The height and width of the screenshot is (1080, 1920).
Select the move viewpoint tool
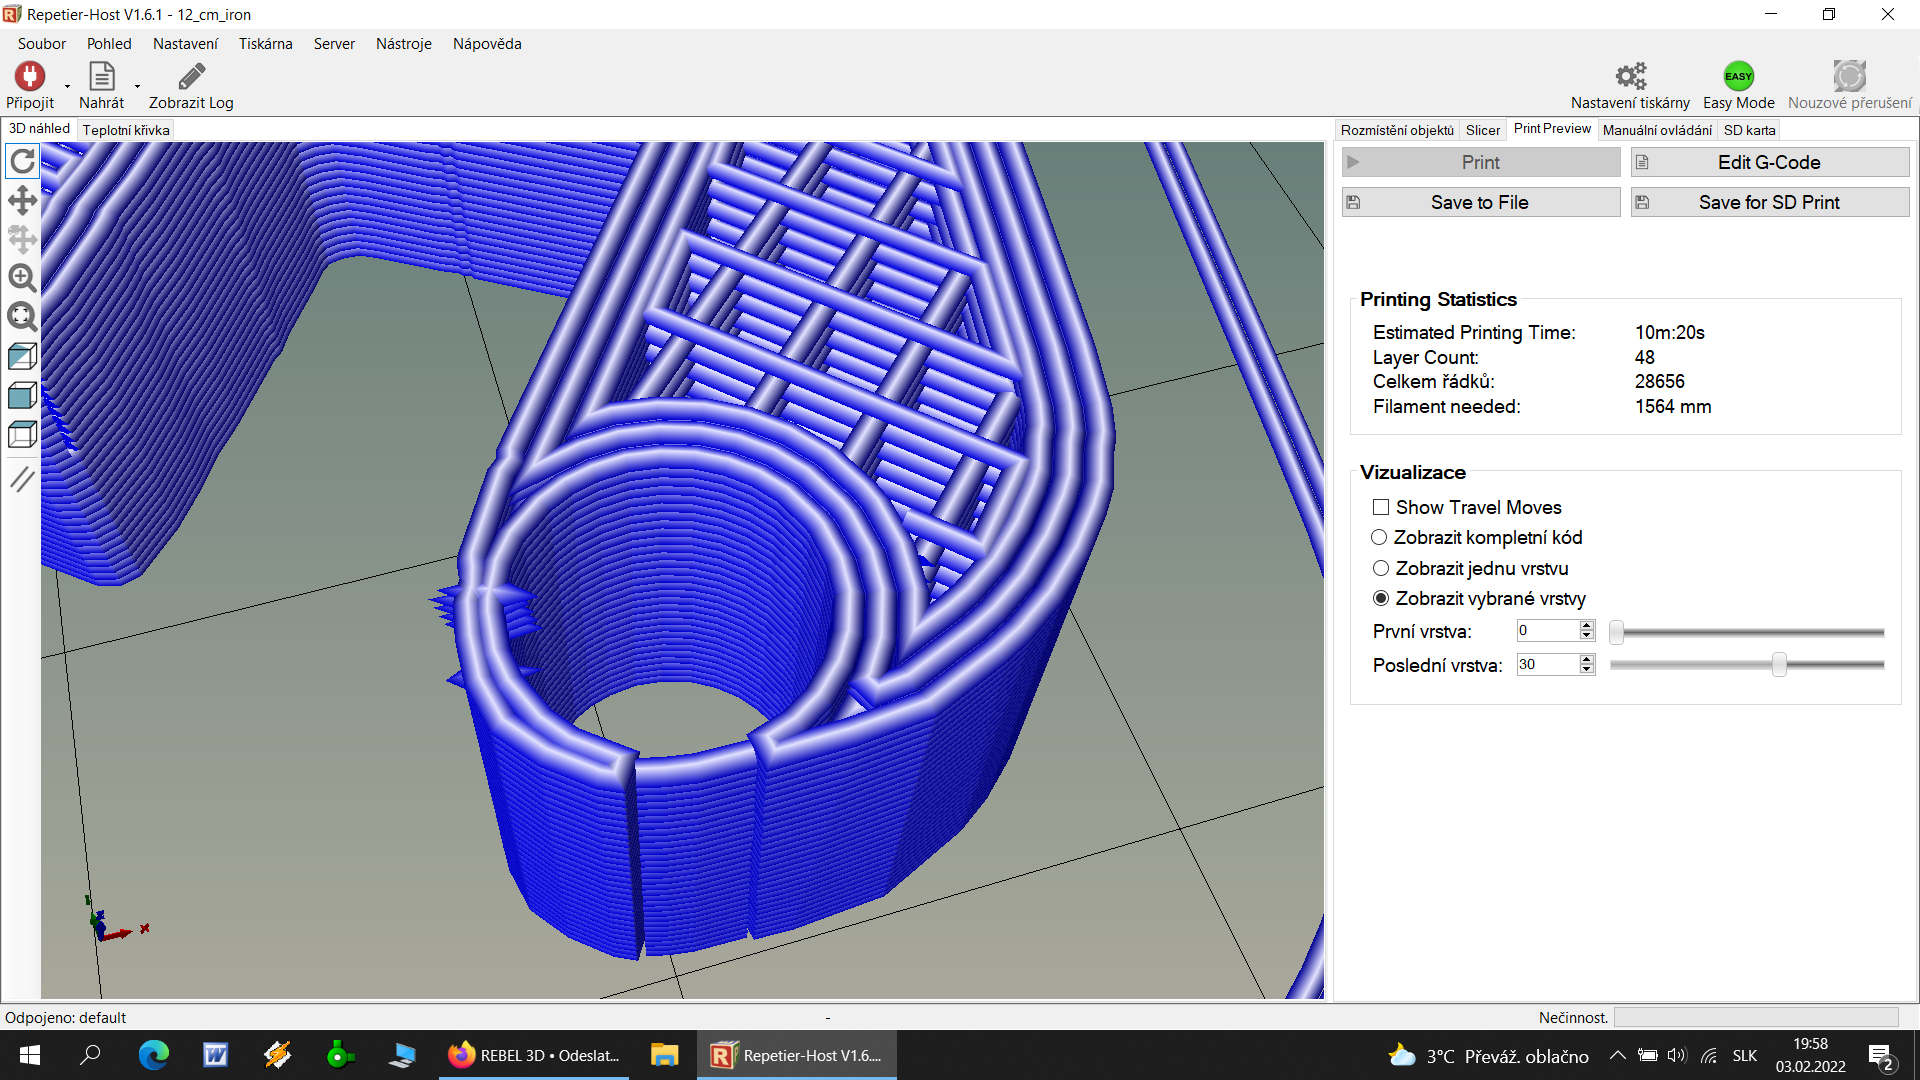pos(22,200)
